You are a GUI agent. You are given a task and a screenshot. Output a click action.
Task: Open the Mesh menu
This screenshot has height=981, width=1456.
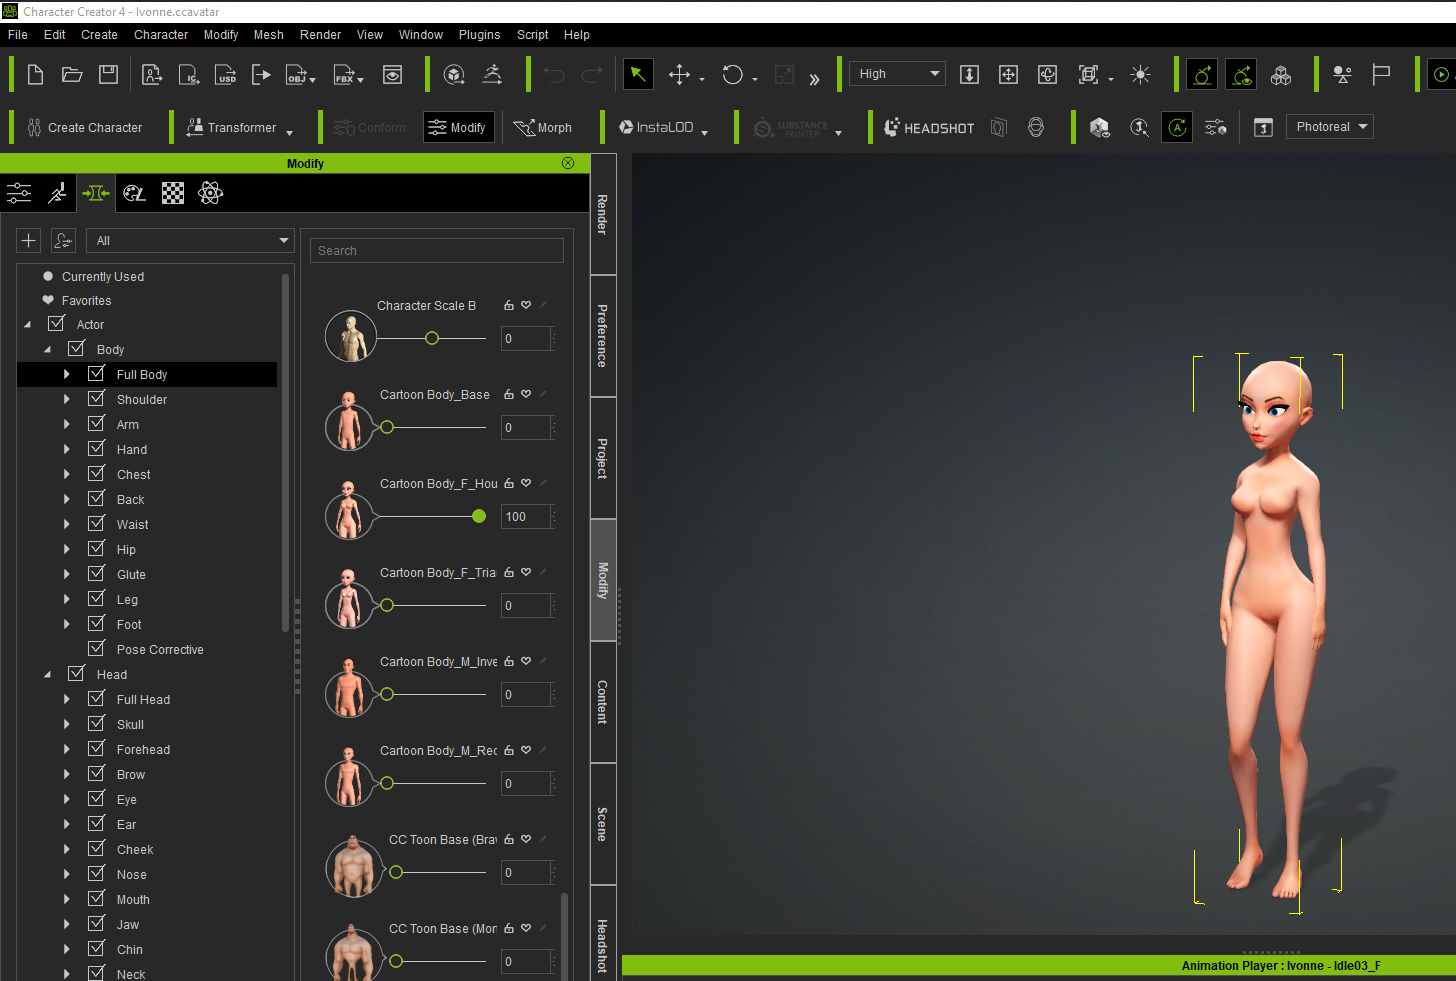pos(269,34)
